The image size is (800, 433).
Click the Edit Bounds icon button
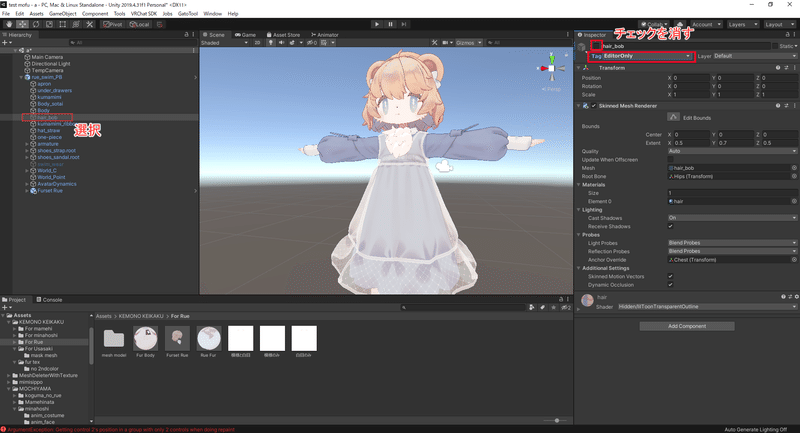click(x=673, y=117)
